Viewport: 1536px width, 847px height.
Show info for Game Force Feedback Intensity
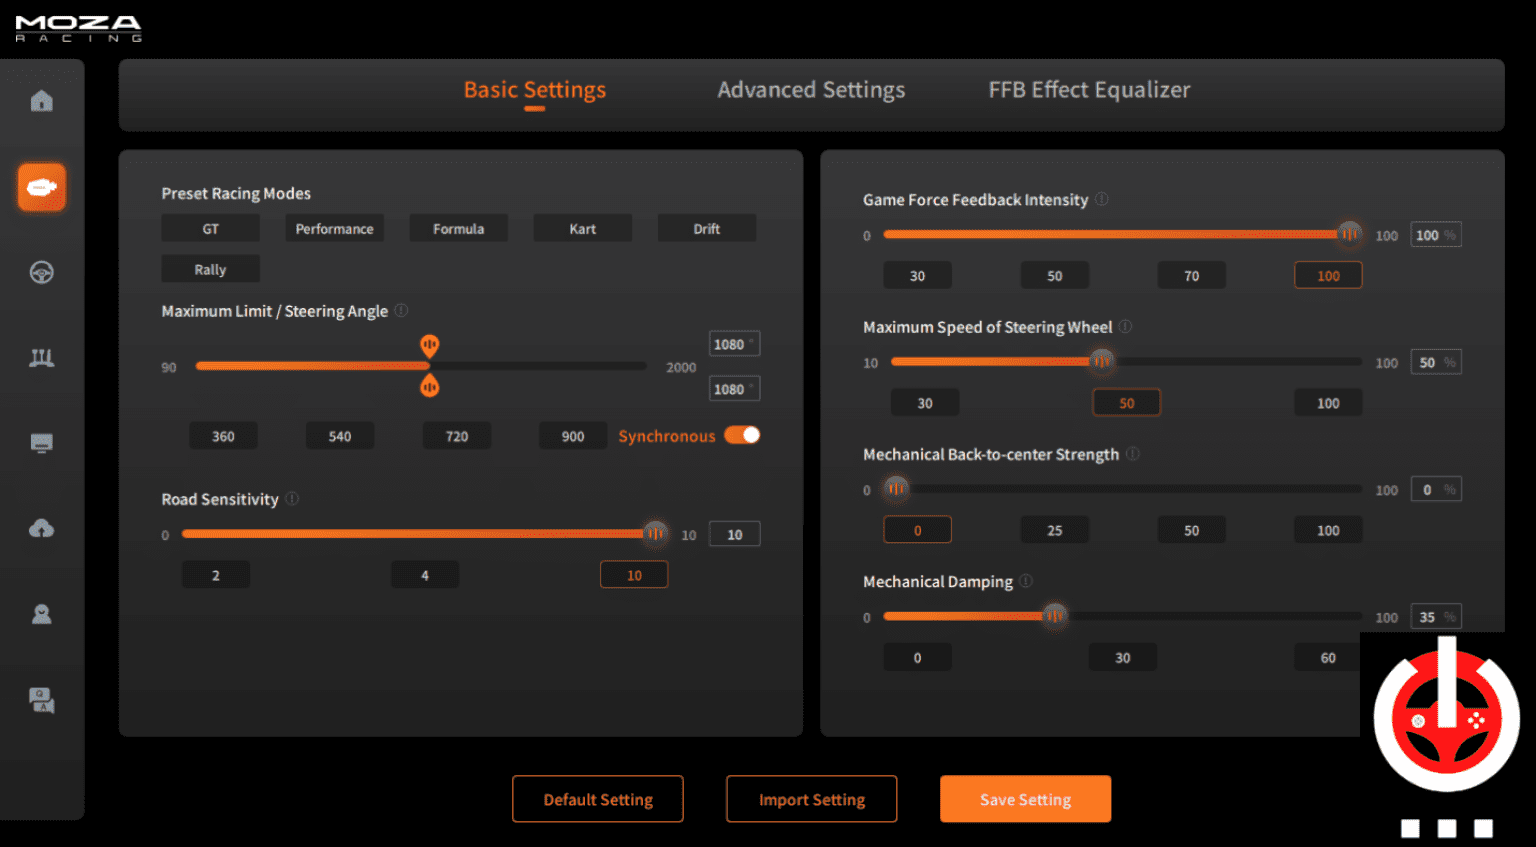pos(1102,199)
